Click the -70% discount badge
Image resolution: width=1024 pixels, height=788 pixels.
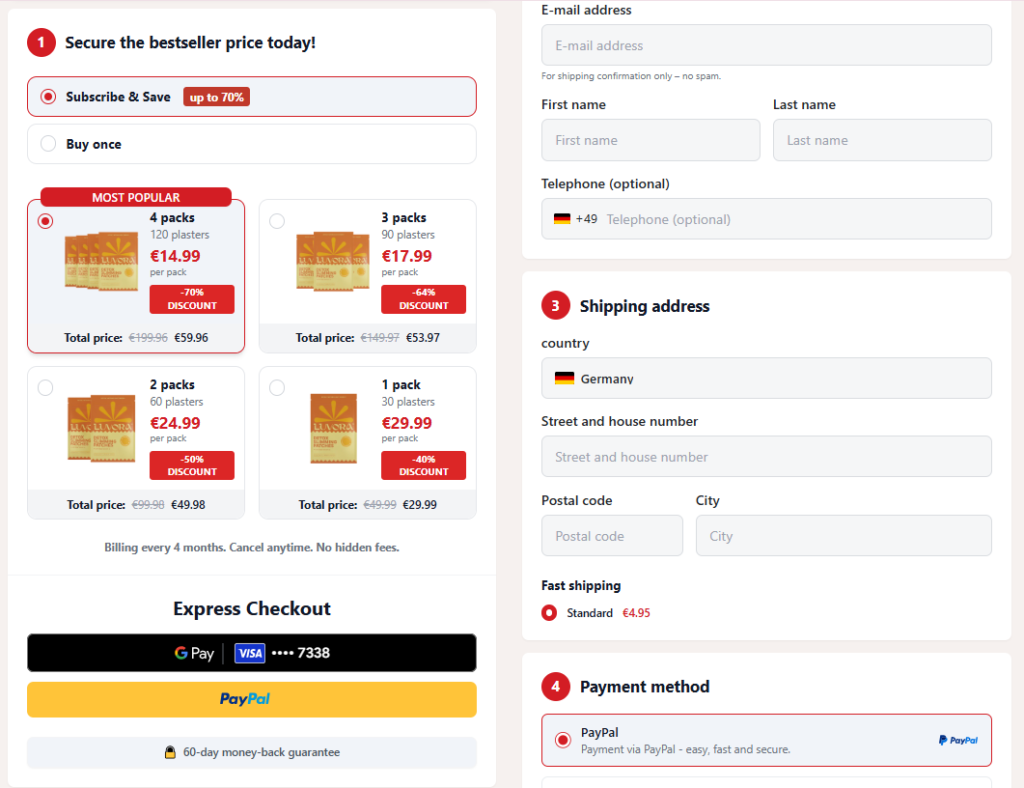[x=192, y=299]
